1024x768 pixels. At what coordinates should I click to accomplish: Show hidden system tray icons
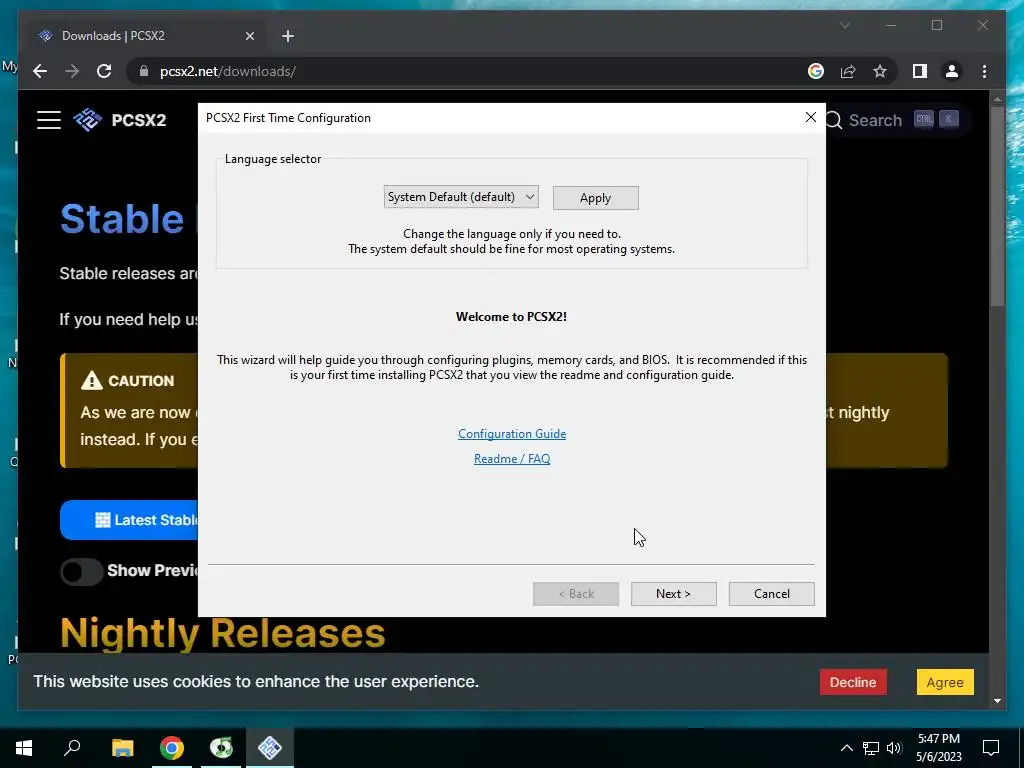click(x=846, y=748)
